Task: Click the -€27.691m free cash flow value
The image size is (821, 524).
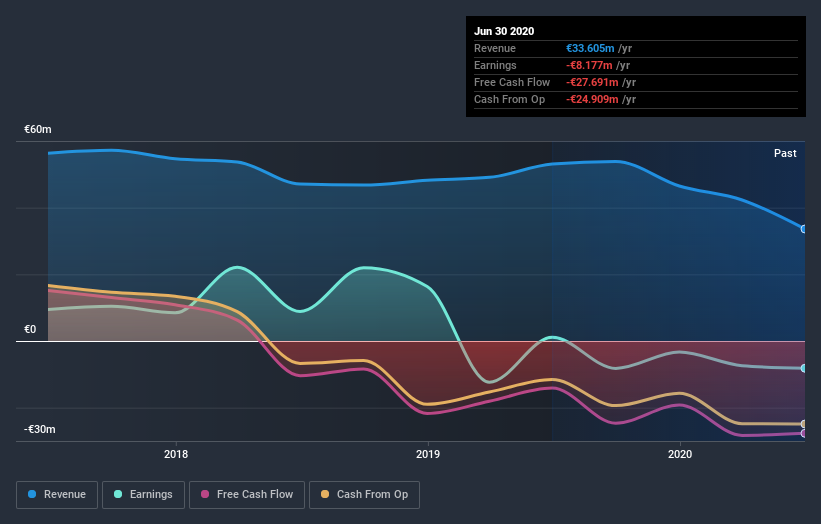Action: tap(592, 82)
